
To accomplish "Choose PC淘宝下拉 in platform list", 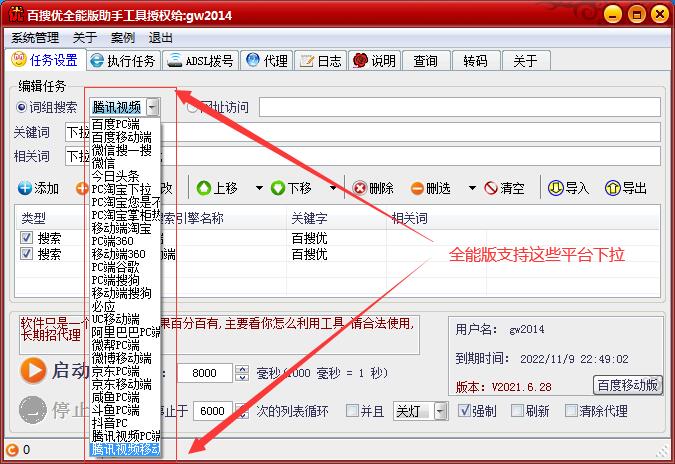I will pos(125,189).
